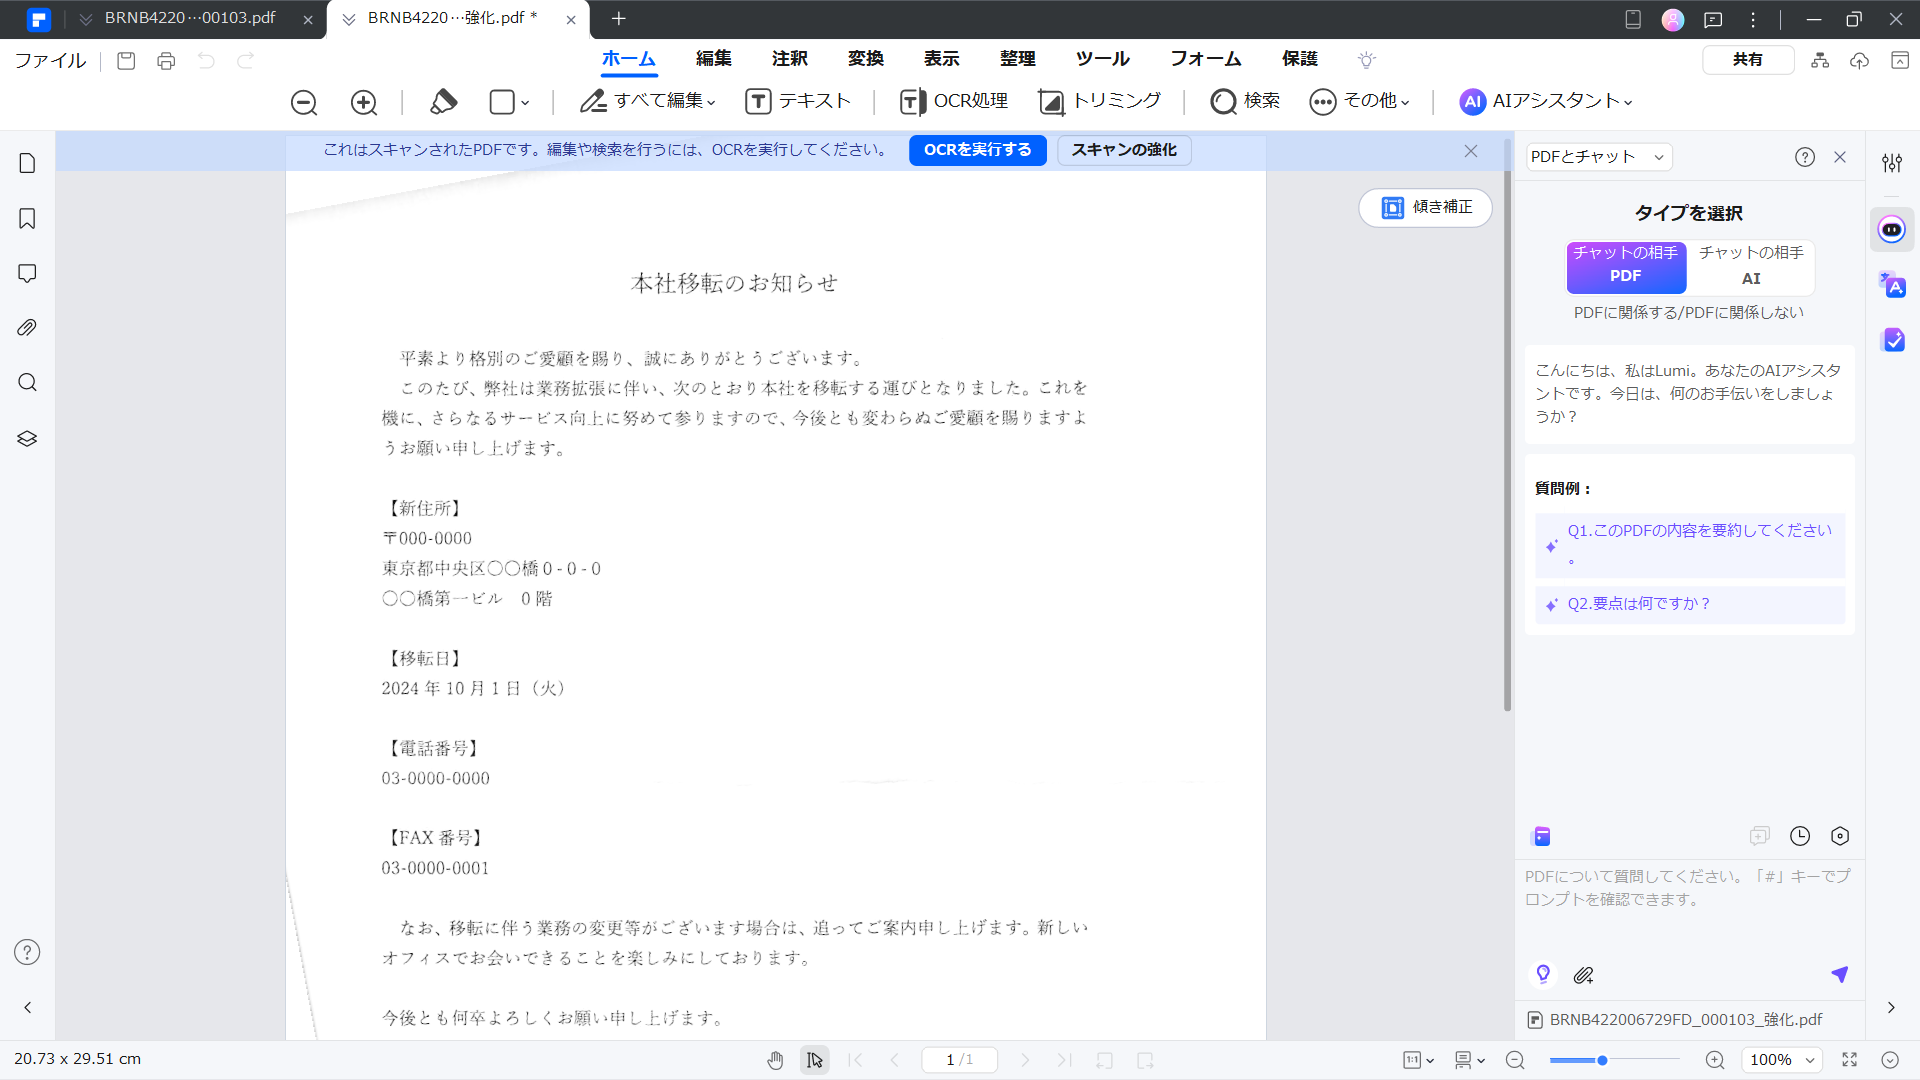This screenshot has width=1920, height=1080.
Task: Send chat message with arrow icon
Action: tap(1839, 974)
